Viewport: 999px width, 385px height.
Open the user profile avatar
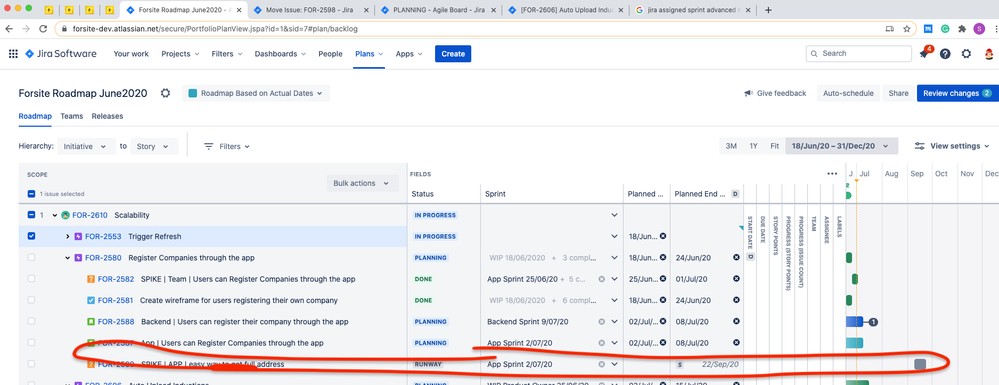click(x=989, y=54)
